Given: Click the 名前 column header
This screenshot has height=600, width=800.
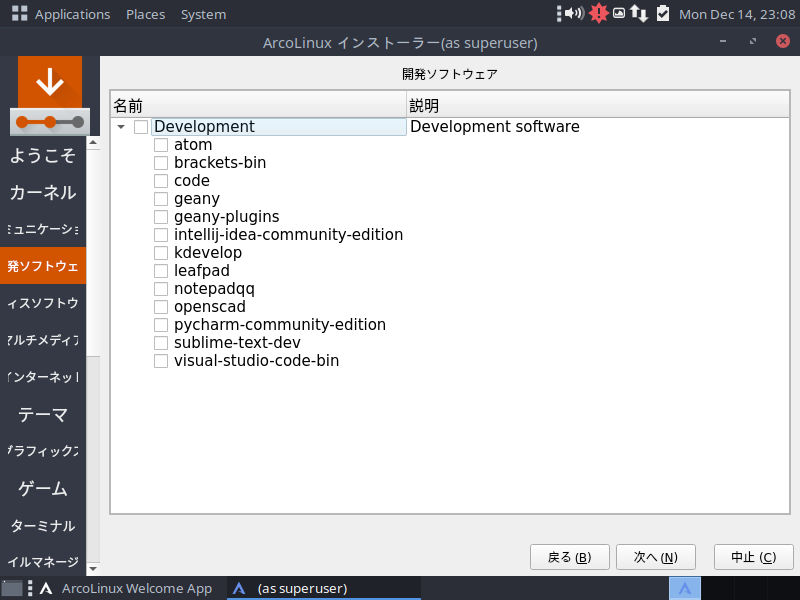Looking at the screenshot, I should coord(258,106).
